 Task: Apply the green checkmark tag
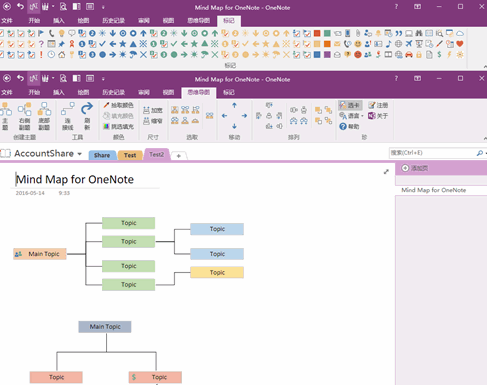click(x=174, y=44)
